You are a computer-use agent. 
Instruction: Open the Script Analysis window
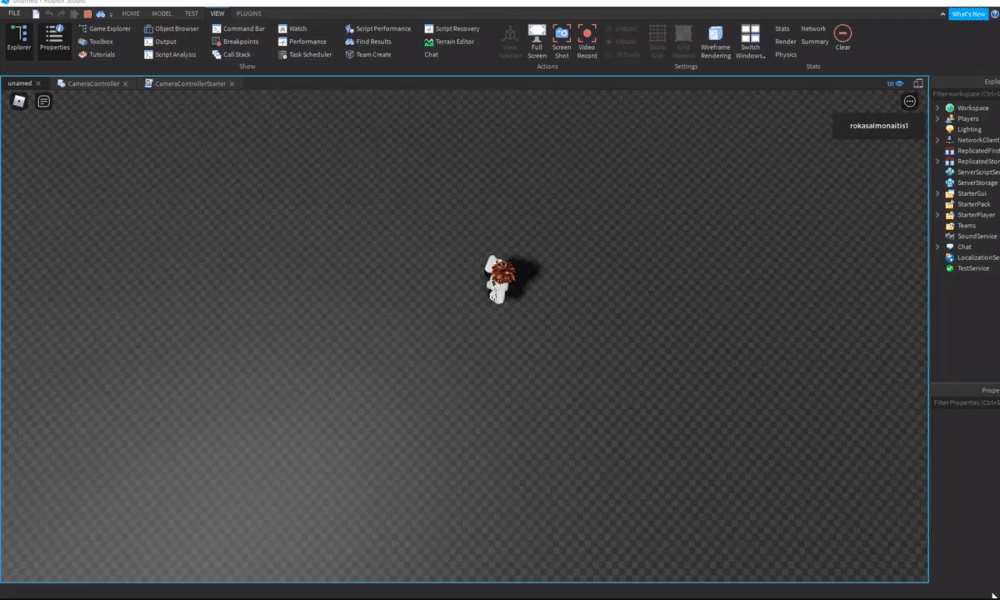tap(170, 54)
